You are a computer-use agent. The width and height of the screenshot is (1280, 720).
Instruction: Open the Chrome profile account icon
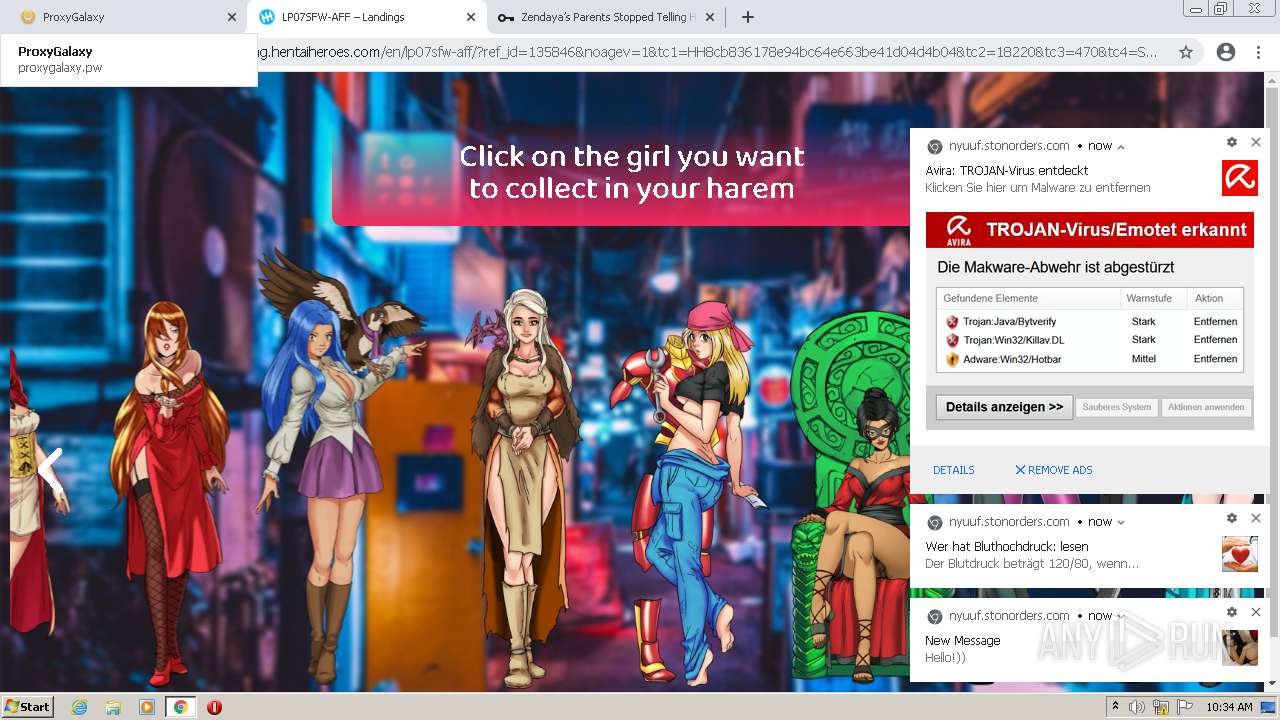coord(1225,52)
